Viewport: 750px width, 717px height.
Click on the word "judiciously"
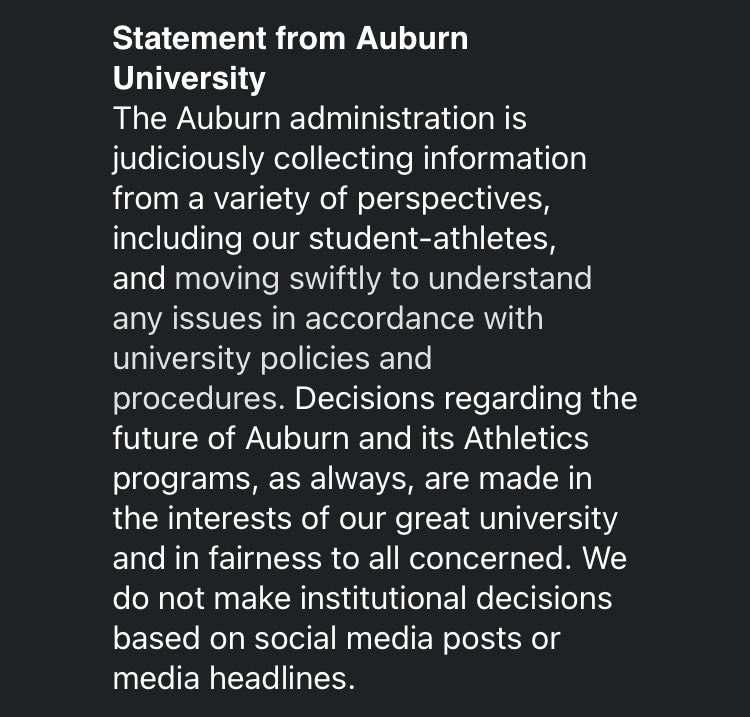tap(188, 160)
